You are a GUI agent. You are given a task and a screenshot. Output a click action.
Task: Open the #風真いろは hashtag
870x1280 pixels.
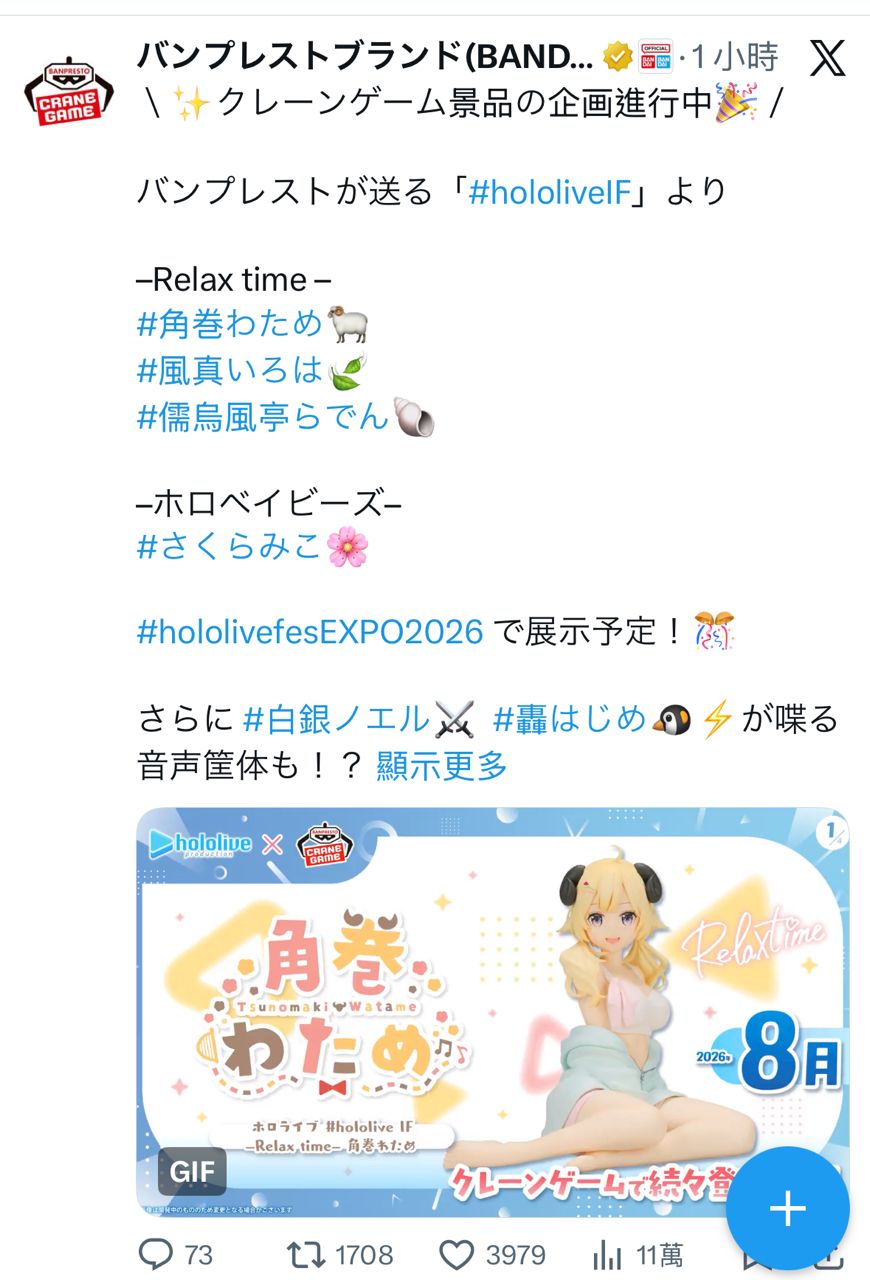230,371
